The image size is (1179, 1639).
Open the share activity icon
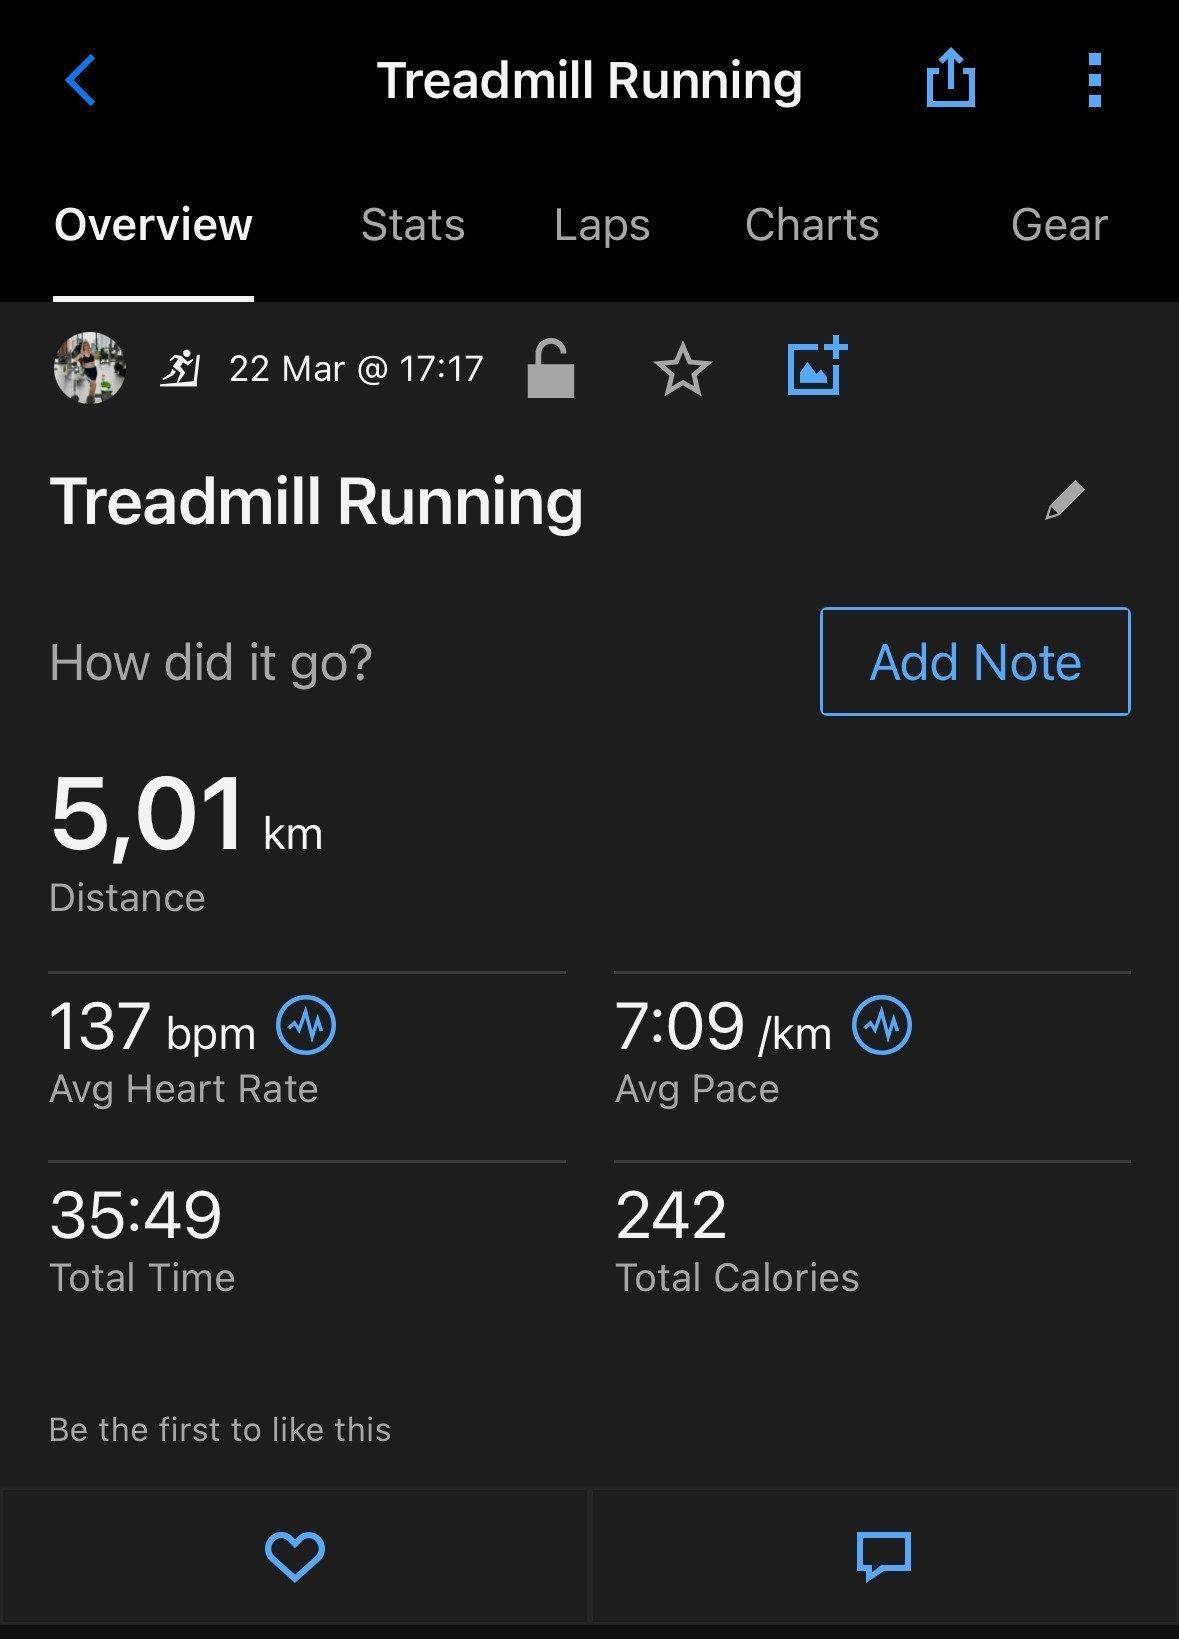click(950, 78)
